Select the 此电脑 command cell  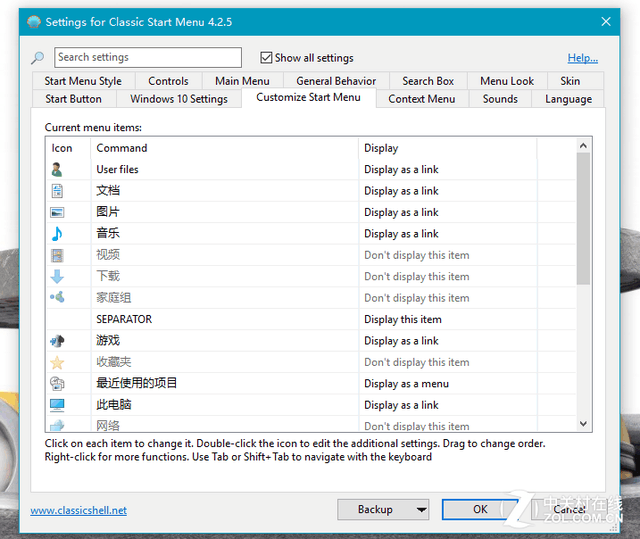(224, 405)
